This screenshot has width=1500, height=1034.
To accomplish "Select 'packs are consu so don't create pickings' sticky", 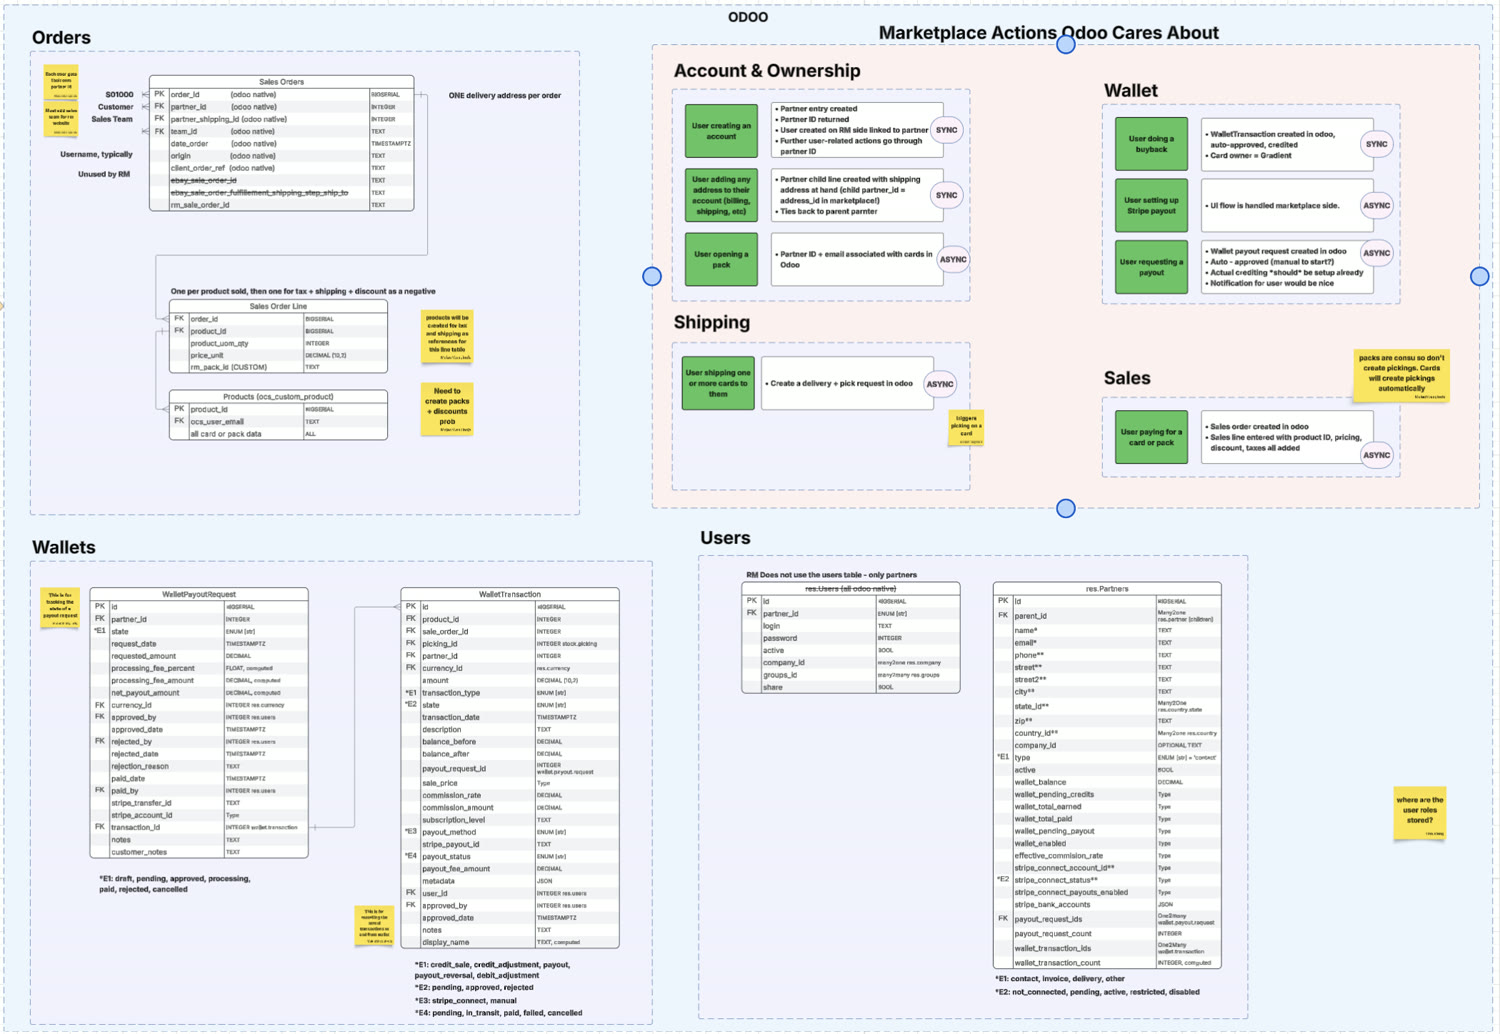I will click(1401, 375).
